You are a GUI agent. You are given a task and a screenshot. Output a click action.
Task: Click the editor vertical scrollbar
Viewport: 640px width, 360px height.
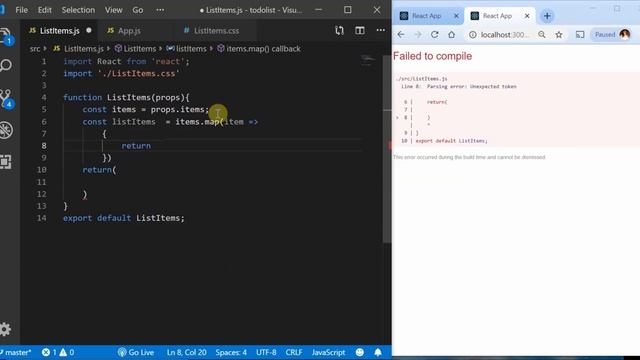point(387,149)
